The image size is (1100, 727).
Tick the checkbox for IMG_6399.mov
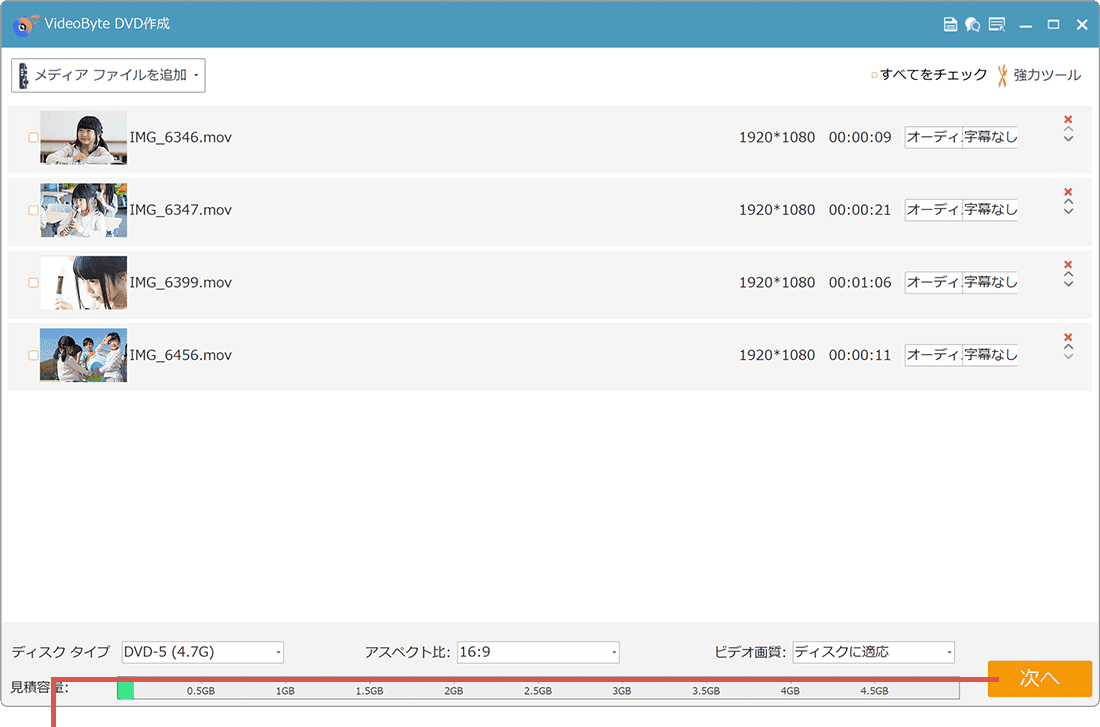[33, 283]
